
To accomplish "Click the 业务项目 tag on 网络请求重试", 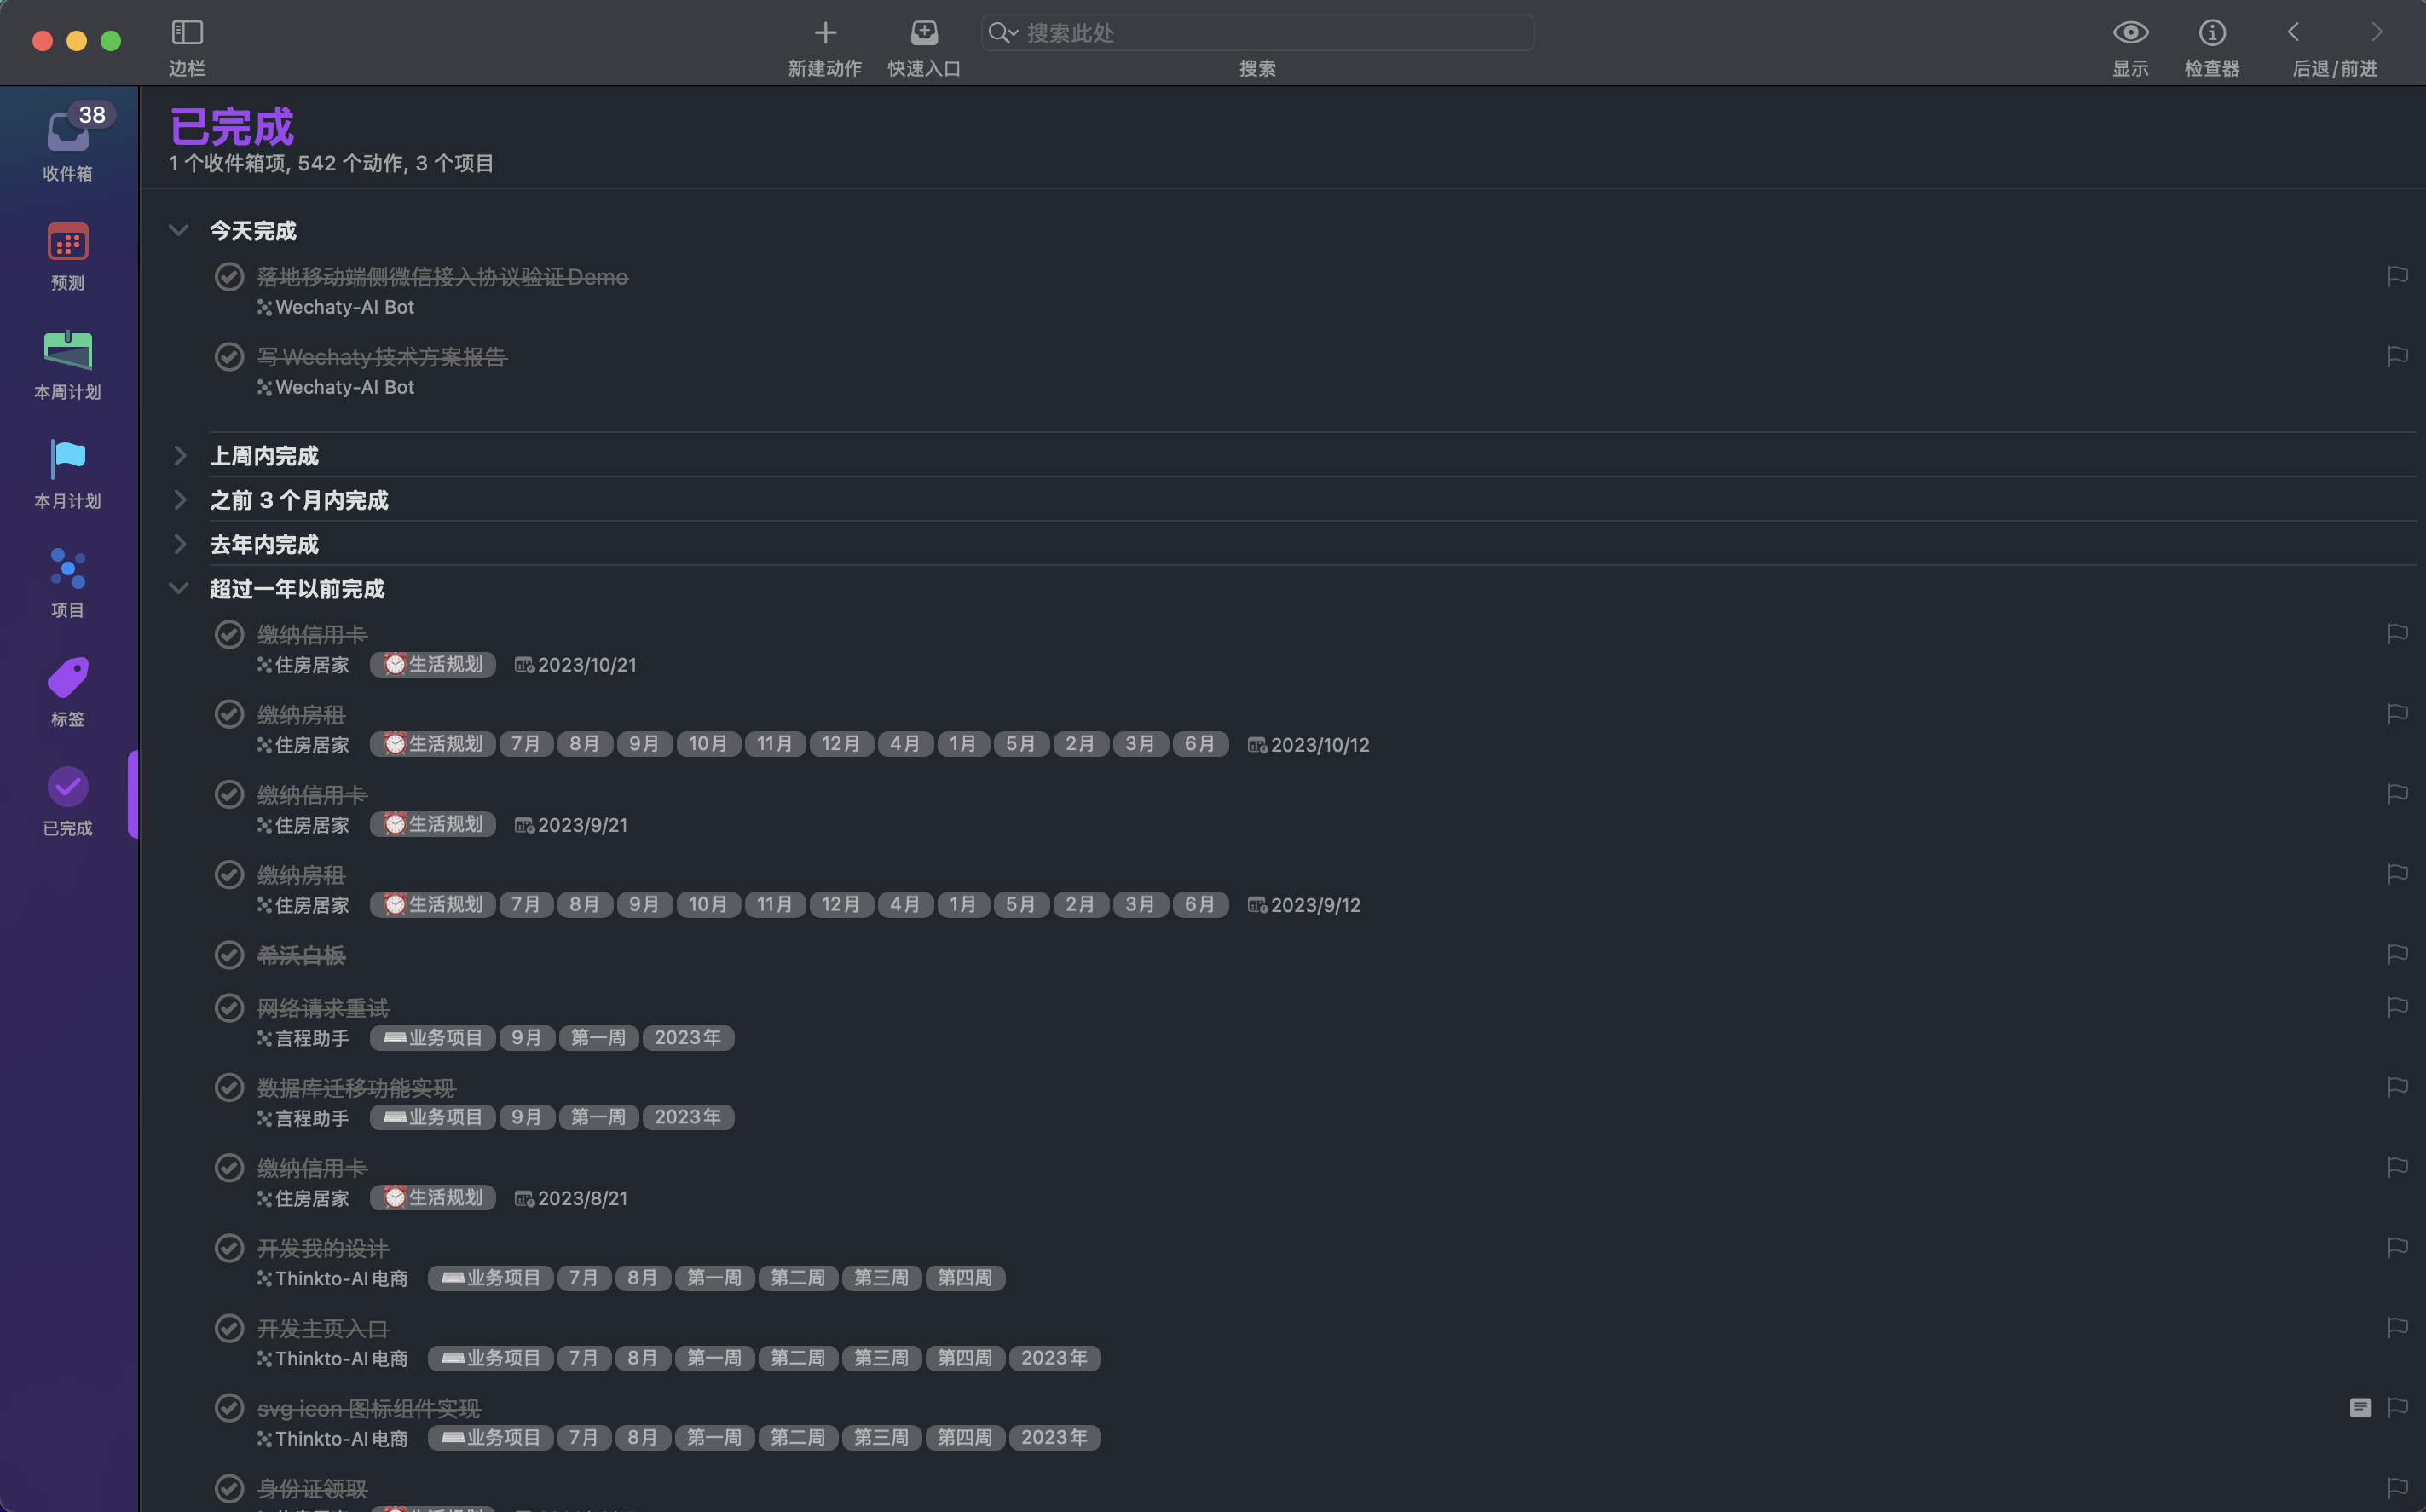I will pos(433,1038).
